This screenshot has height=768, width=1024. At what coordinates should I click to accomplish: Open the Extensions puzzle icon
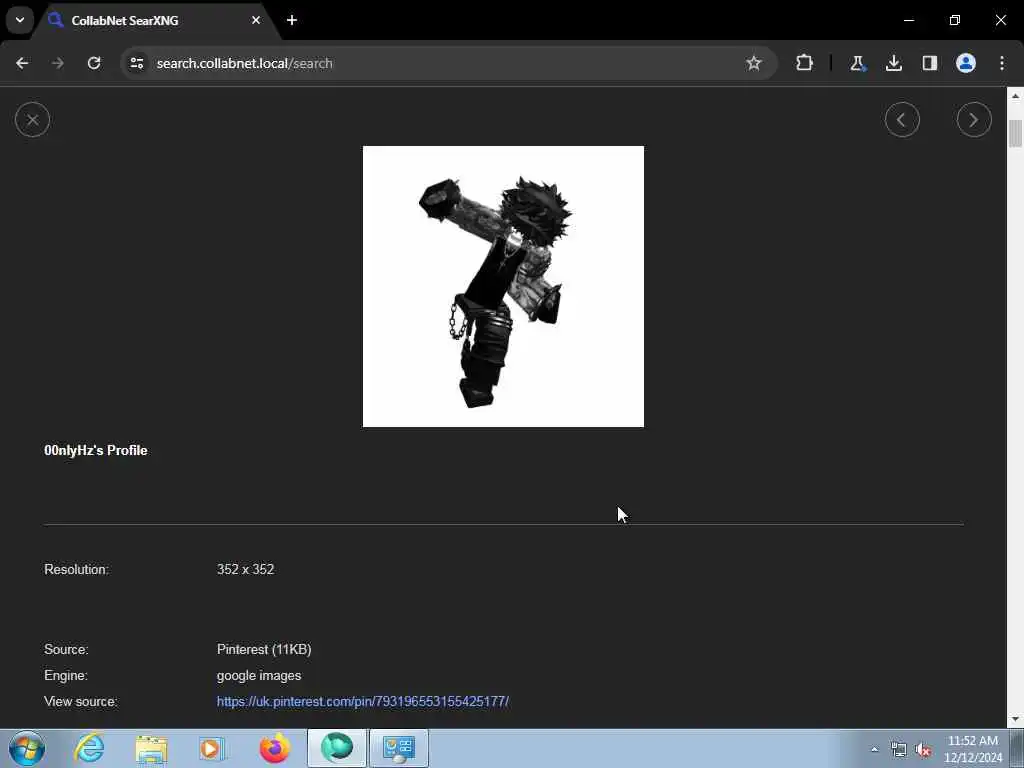point(805,63)
